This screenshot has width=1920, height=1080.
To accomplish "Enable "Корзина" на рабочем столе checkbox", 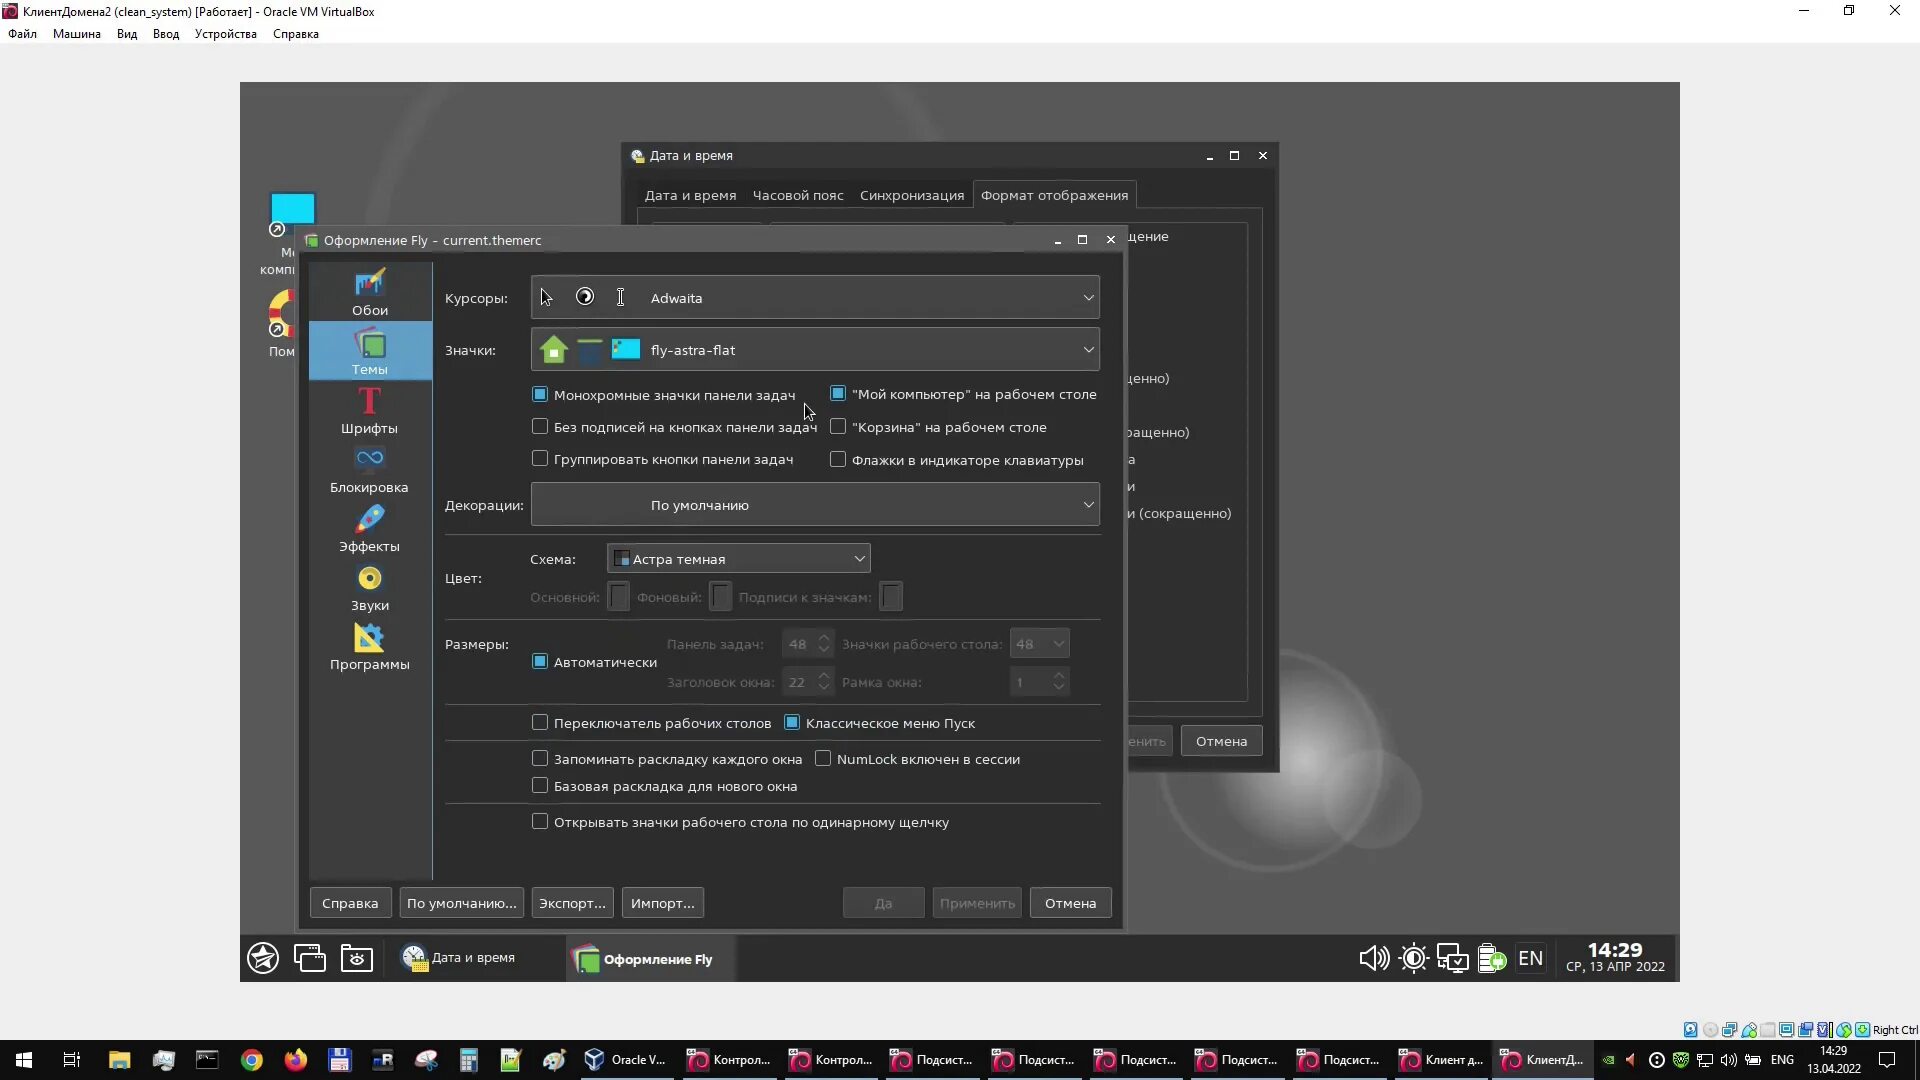I will pyautogui.click(x=838, y=426).
